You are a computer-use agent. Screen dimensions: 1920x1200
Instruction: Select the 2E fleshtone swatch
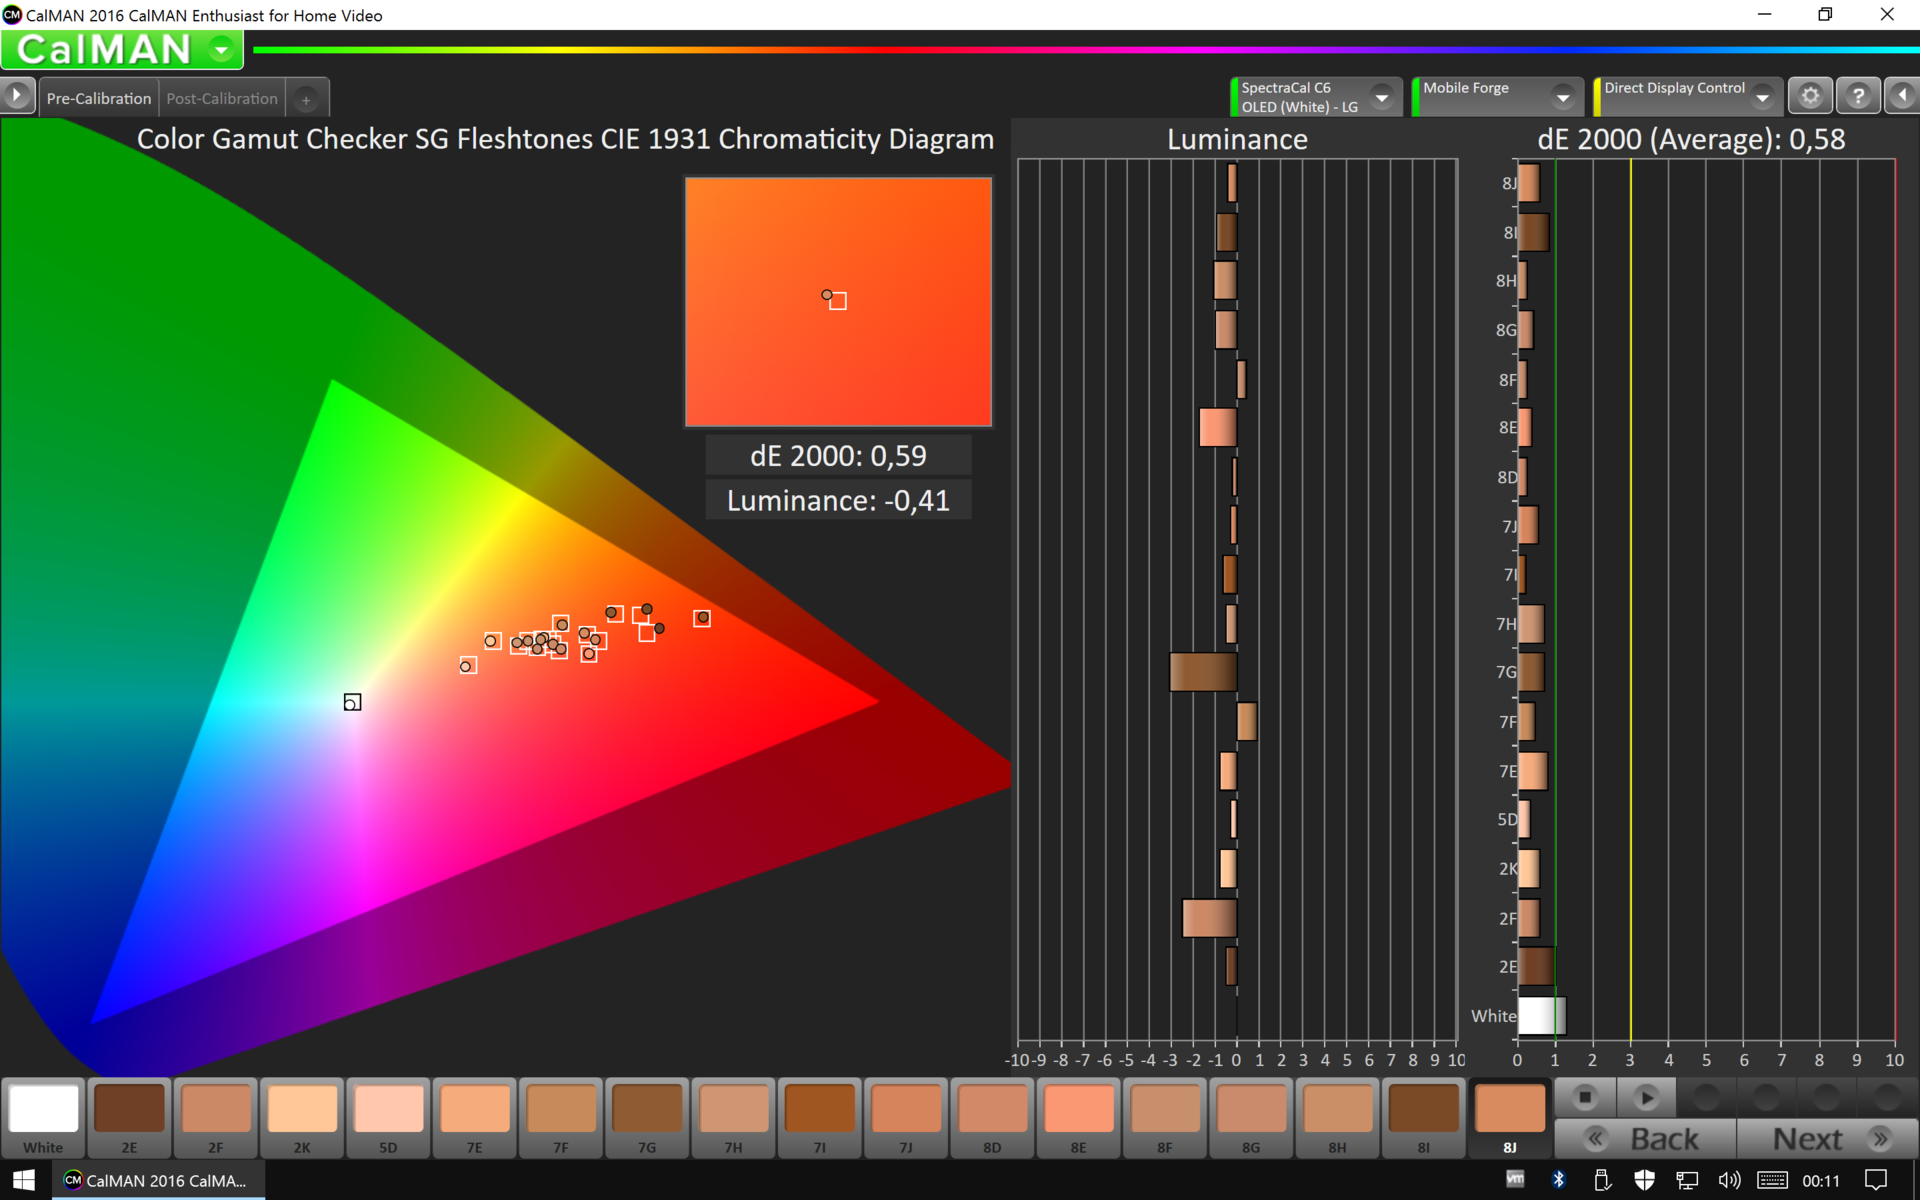click(129, 1118)
